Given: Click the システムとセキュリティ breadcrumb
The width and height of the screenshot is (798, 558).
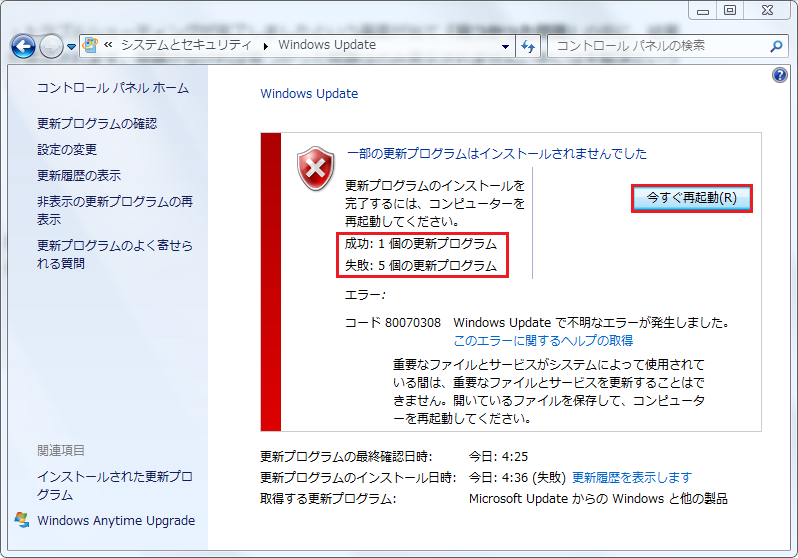Looking at the screenshot, I should point(186,45).
